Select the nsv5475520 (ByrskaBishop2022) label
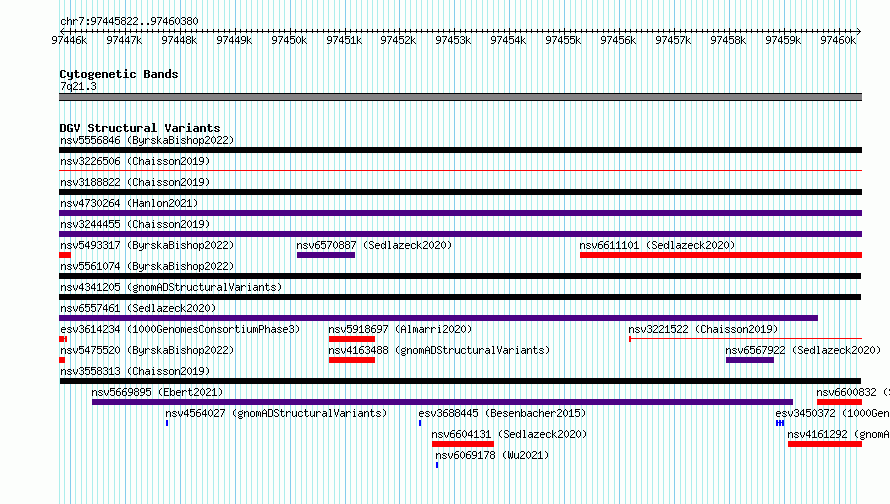The image size is (890, 504). [x=147, y=350]
